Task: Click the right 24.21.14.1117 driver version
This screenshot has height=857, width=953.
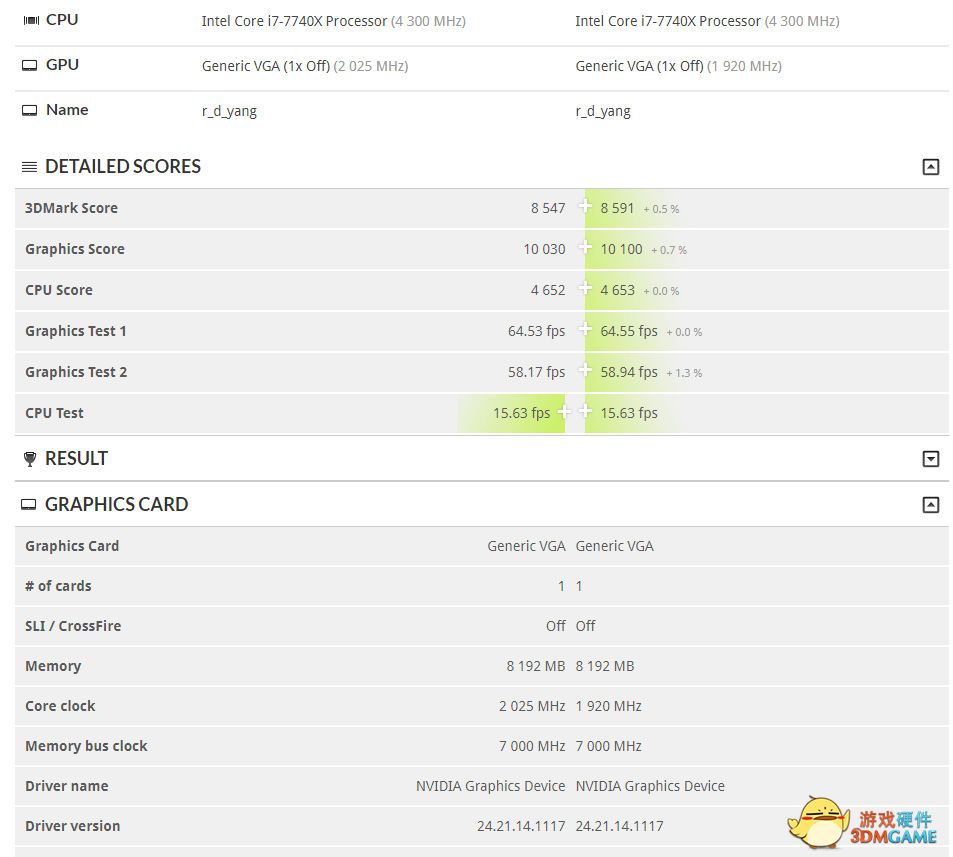Action: pyautogui.click(x=619, y=826)
